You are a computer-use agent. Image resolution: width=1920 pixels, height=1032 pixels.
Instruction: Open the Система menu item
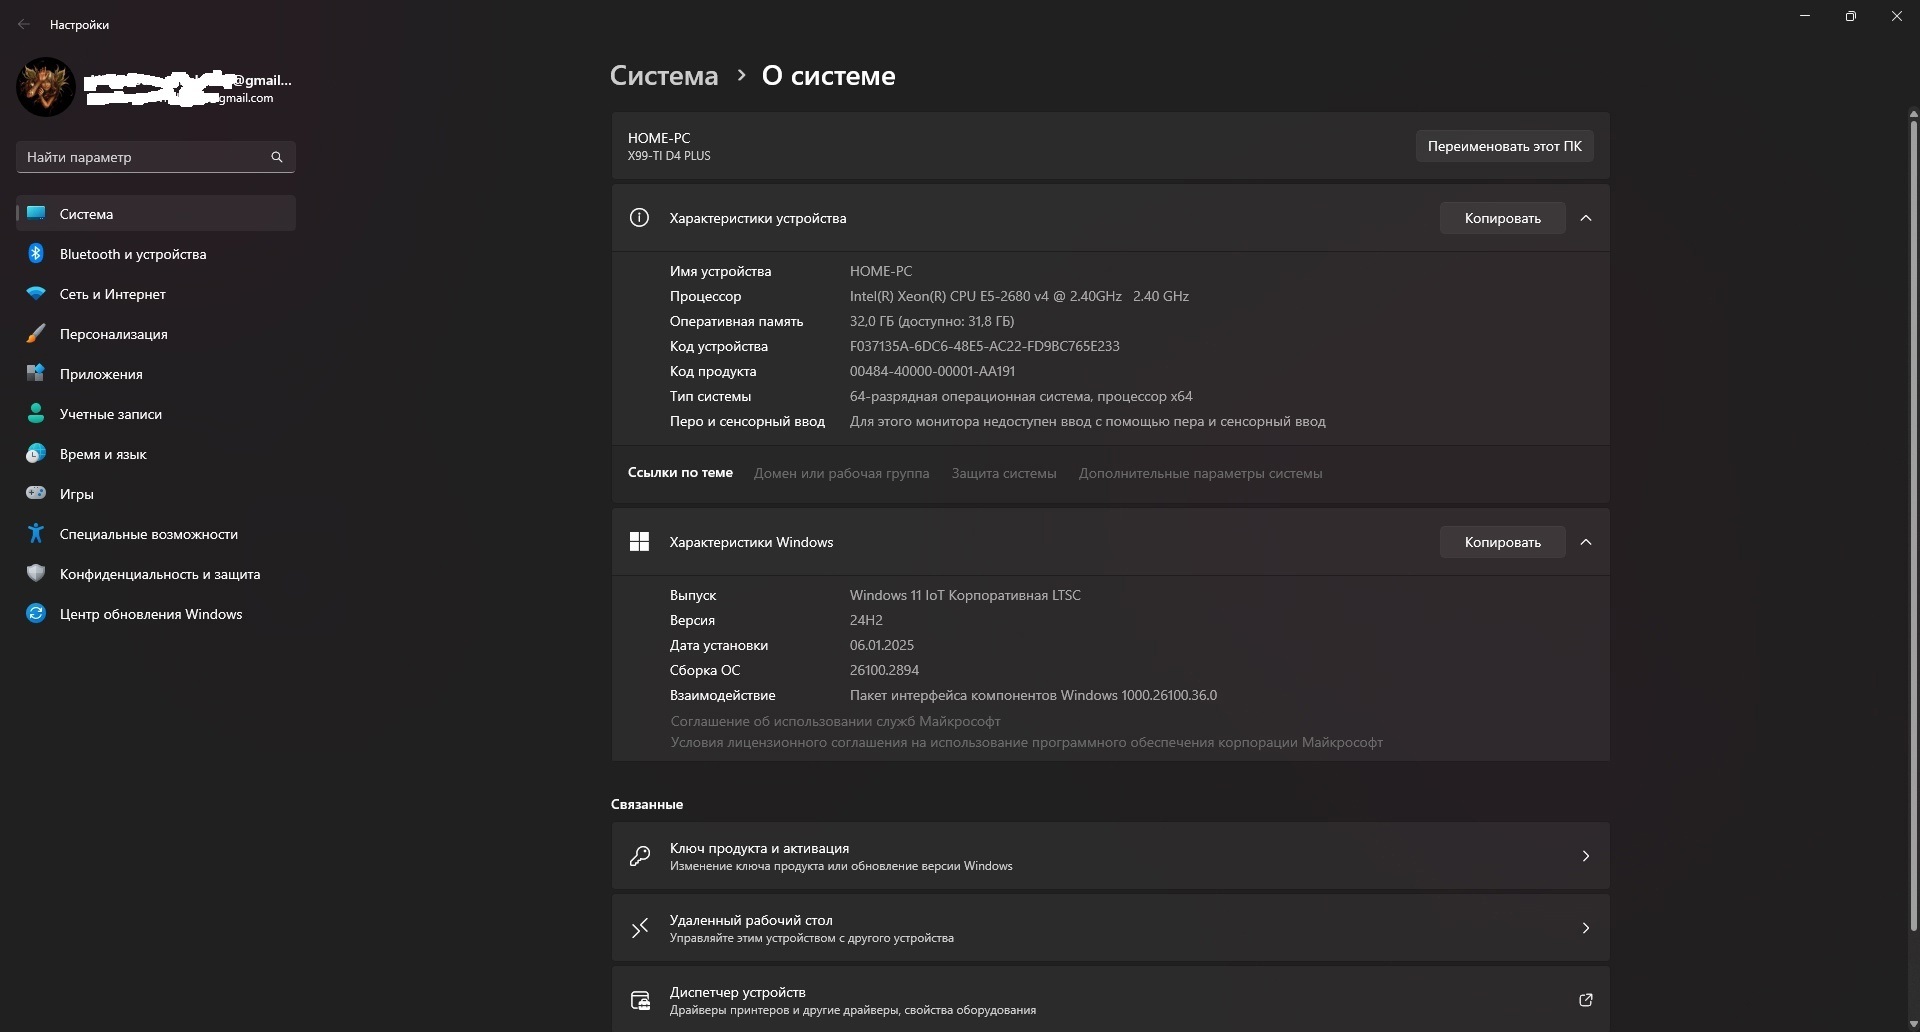(156, 213)
